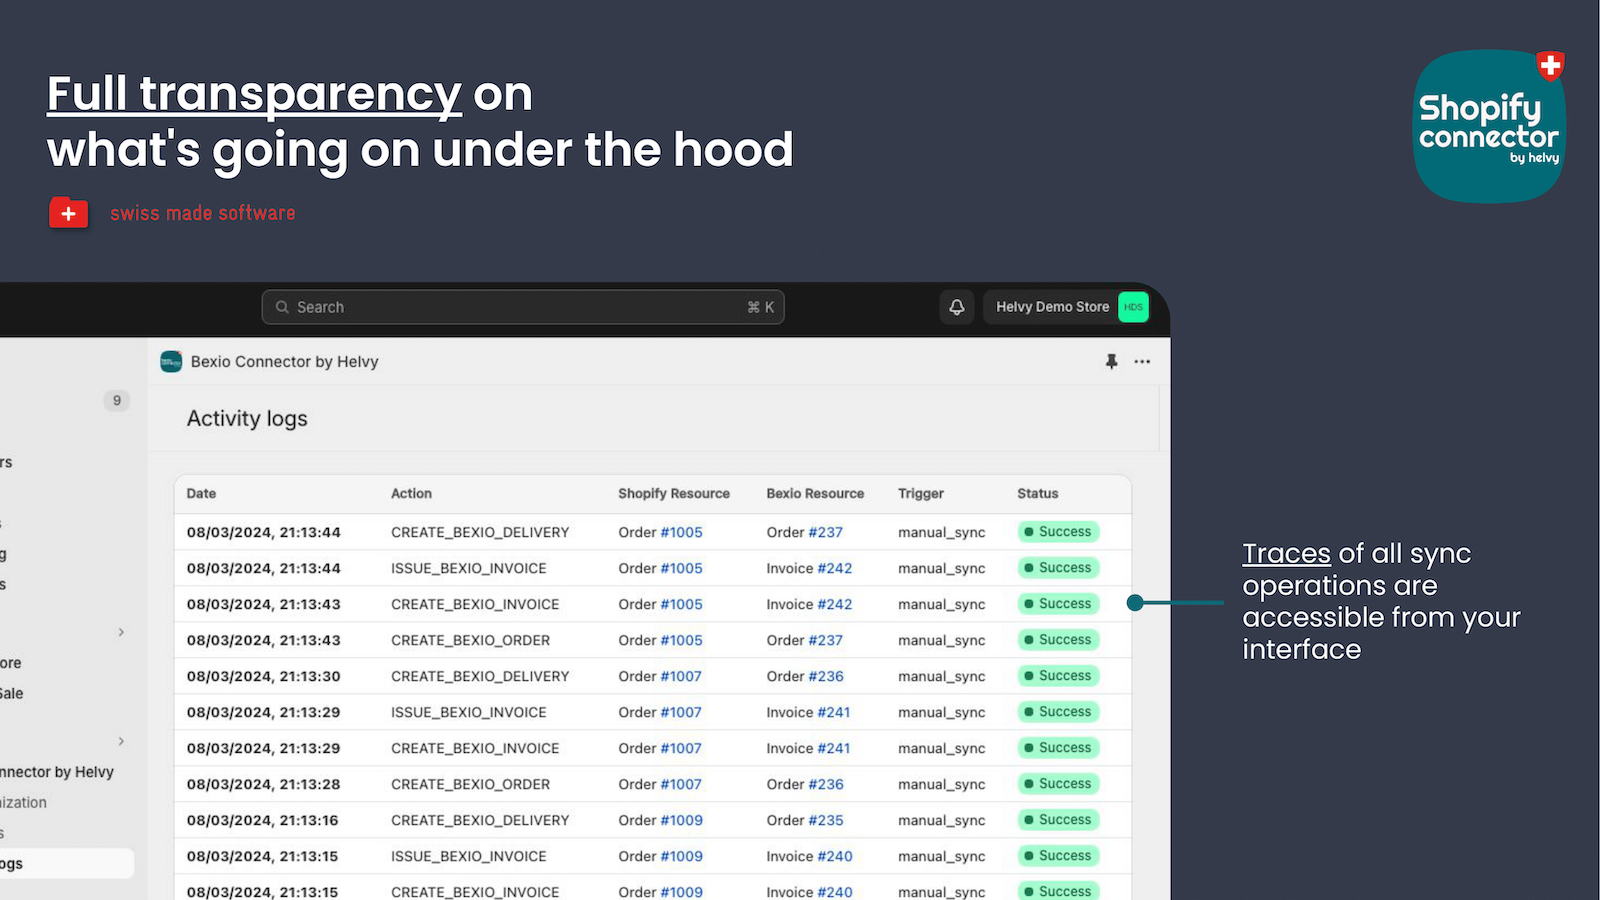
Task: Click the 'Full transparency' headline text
Action: [x=254, y=94]
